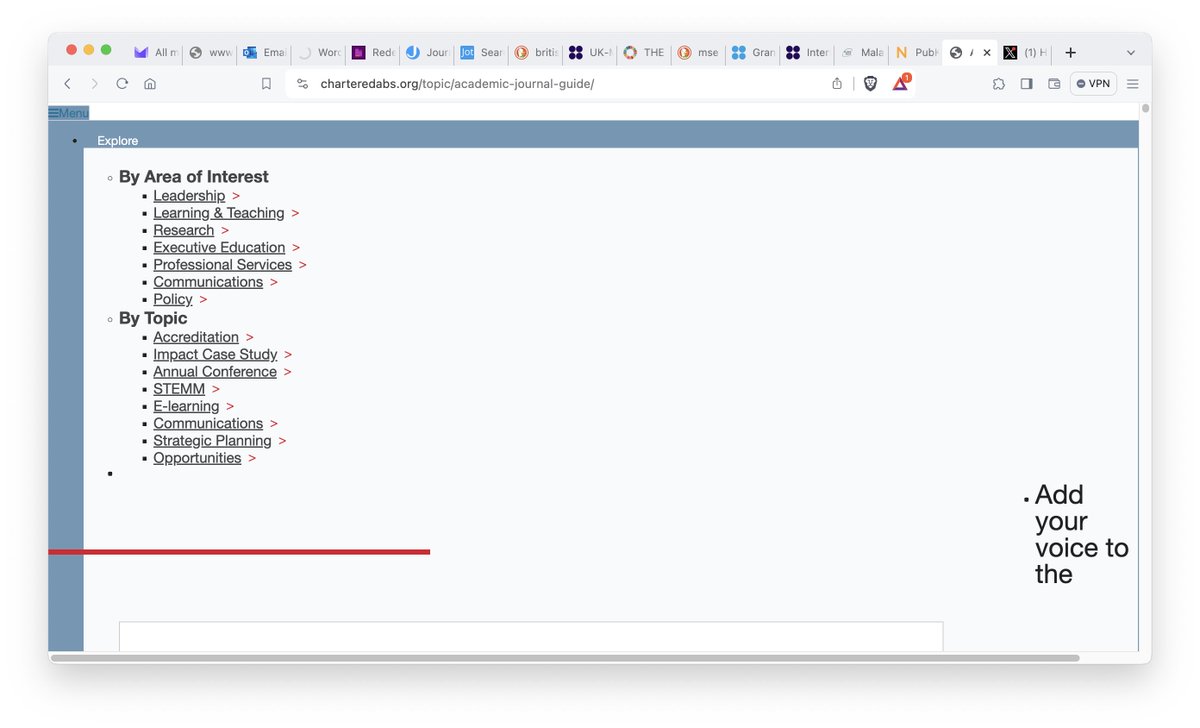Open the Impact Case Study link
Viewport: 1200px width, 728px height.
[x=215, y=354]
